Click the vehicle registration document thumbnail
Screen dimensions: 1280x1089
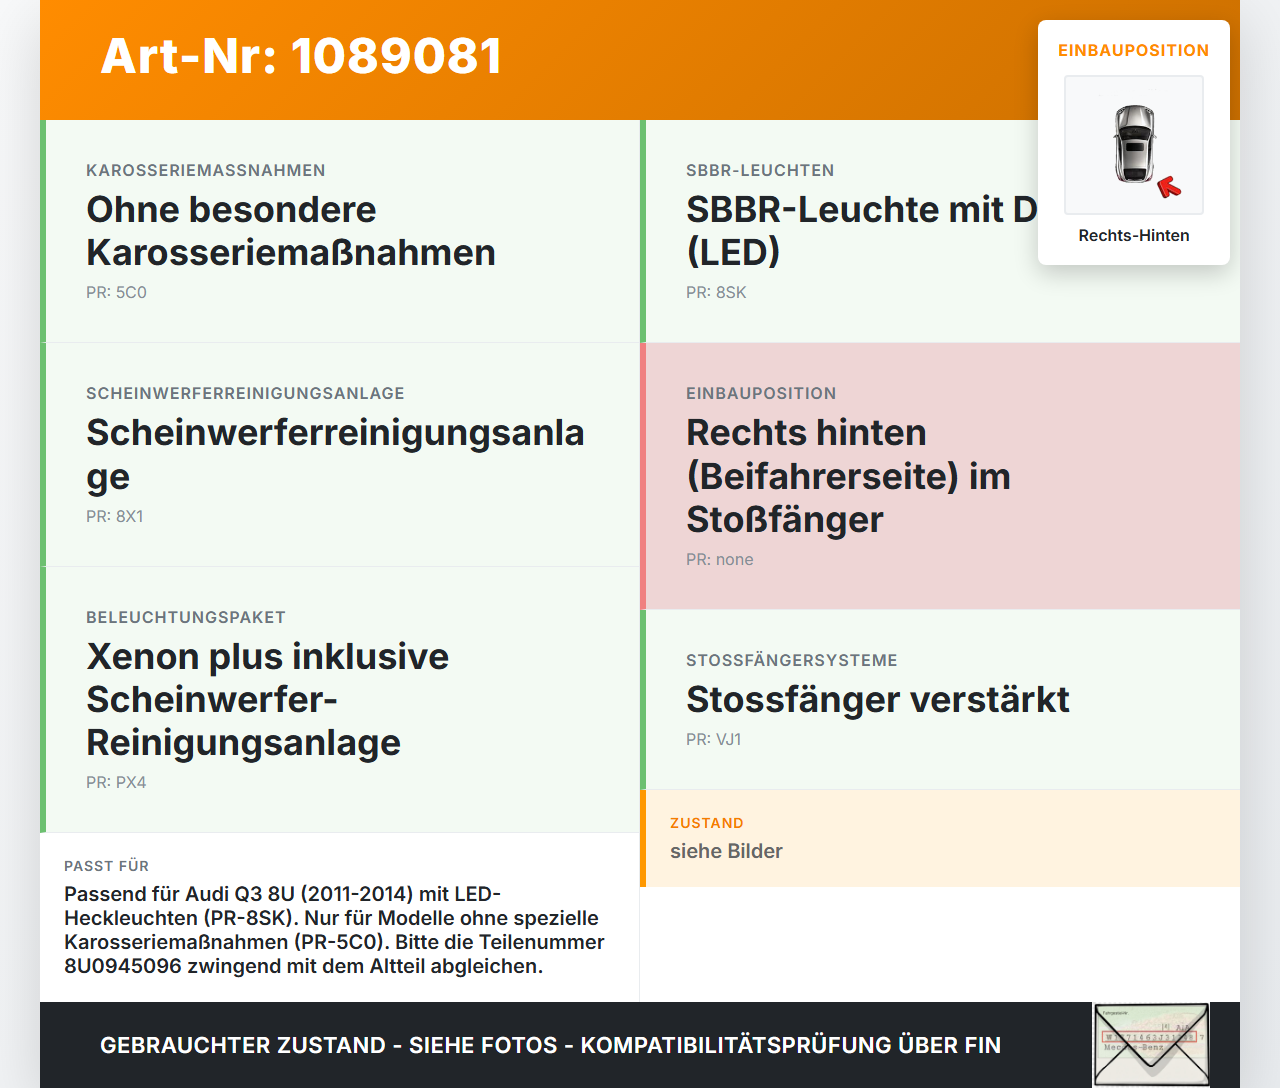coord(1151,1045)
